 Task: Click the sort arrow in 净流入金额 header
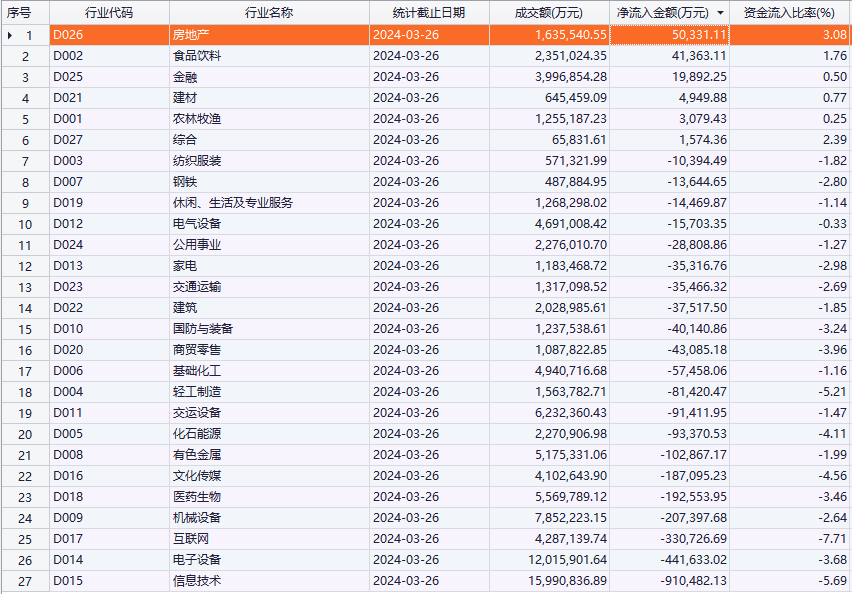pos(720,13)
